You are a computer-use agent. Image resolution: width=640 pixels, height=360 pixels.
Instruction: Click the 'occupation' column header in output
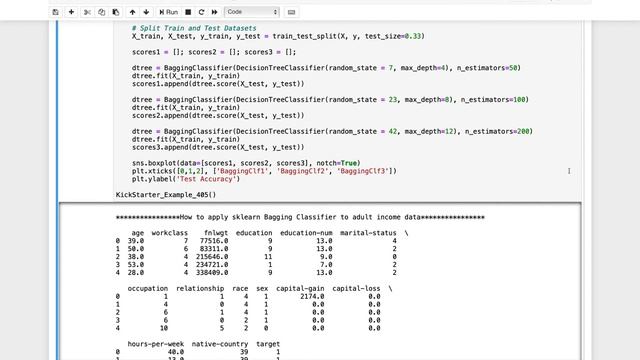pyautogui.click(x=147, y=289)
